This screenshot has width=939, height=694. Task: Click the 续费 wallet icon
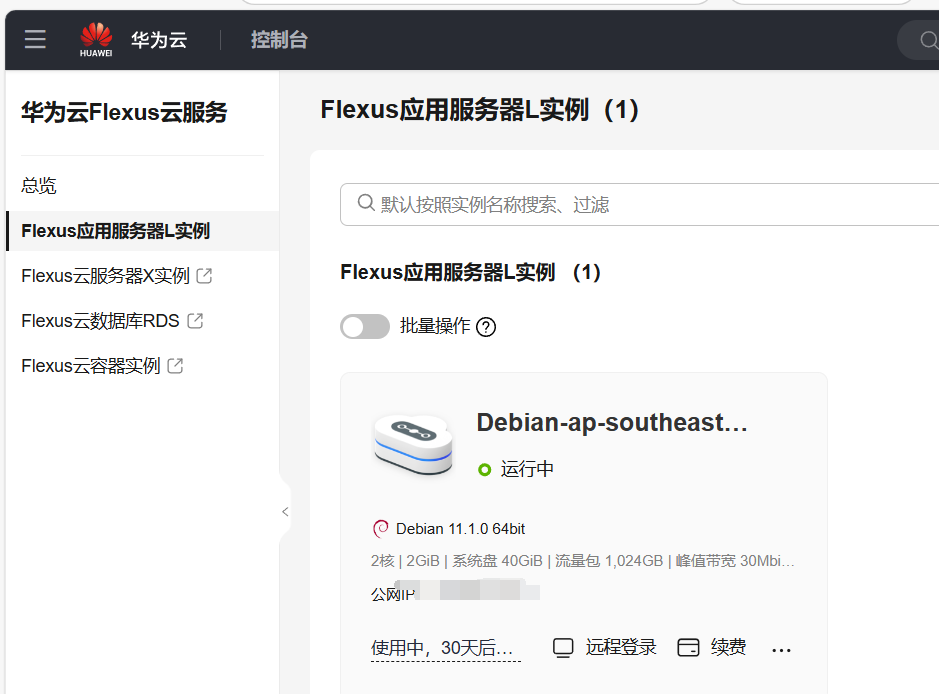pos(688,647)
